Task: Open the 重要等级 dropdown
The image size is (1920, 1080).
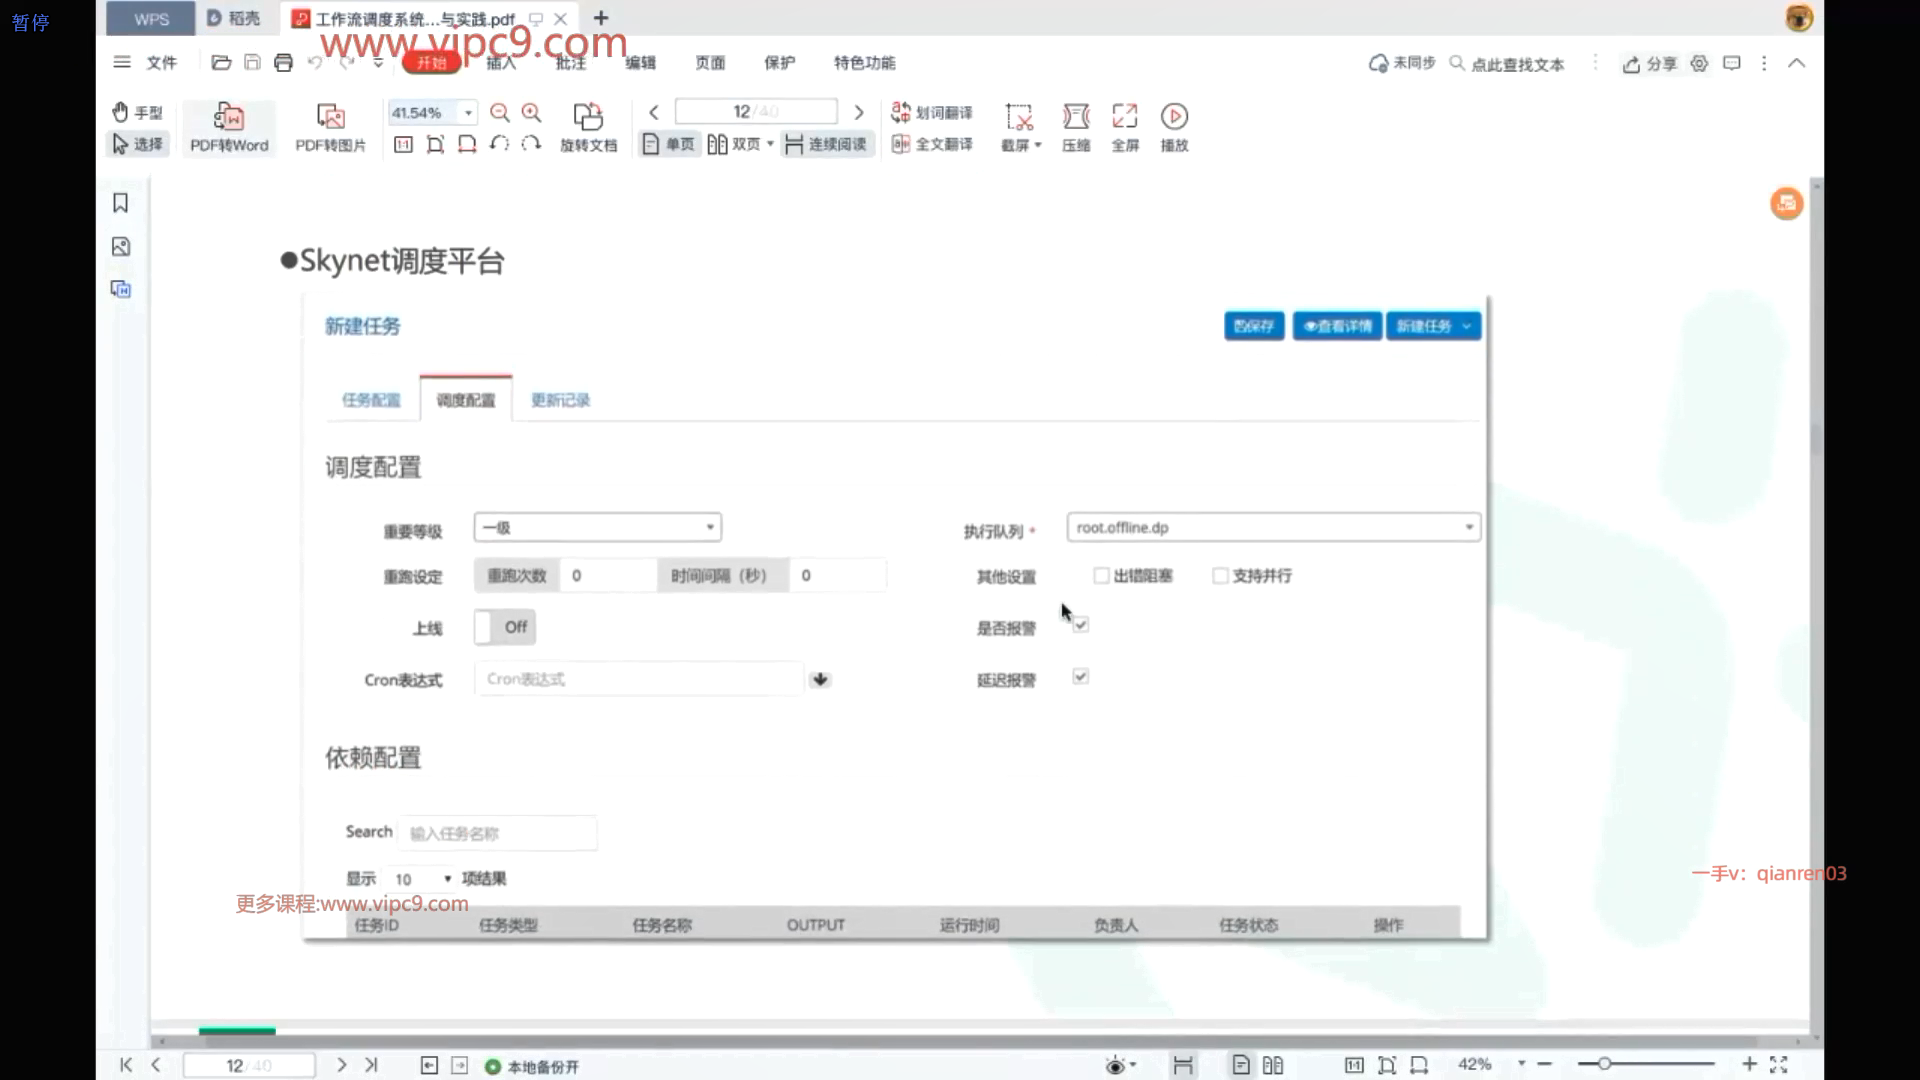Action: (597, 527)
